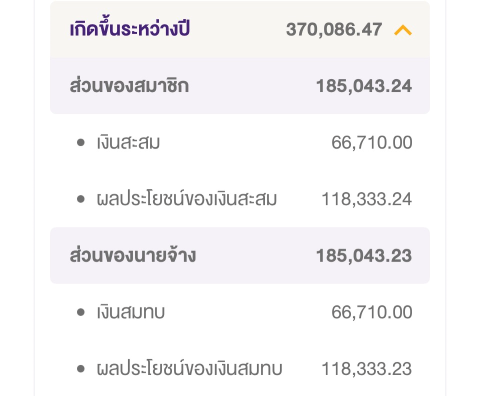This screenshot has height=396, width=480.
Task: Select the เงินสะสม item label
Action: pyautogui.click(x=128, y=142)
